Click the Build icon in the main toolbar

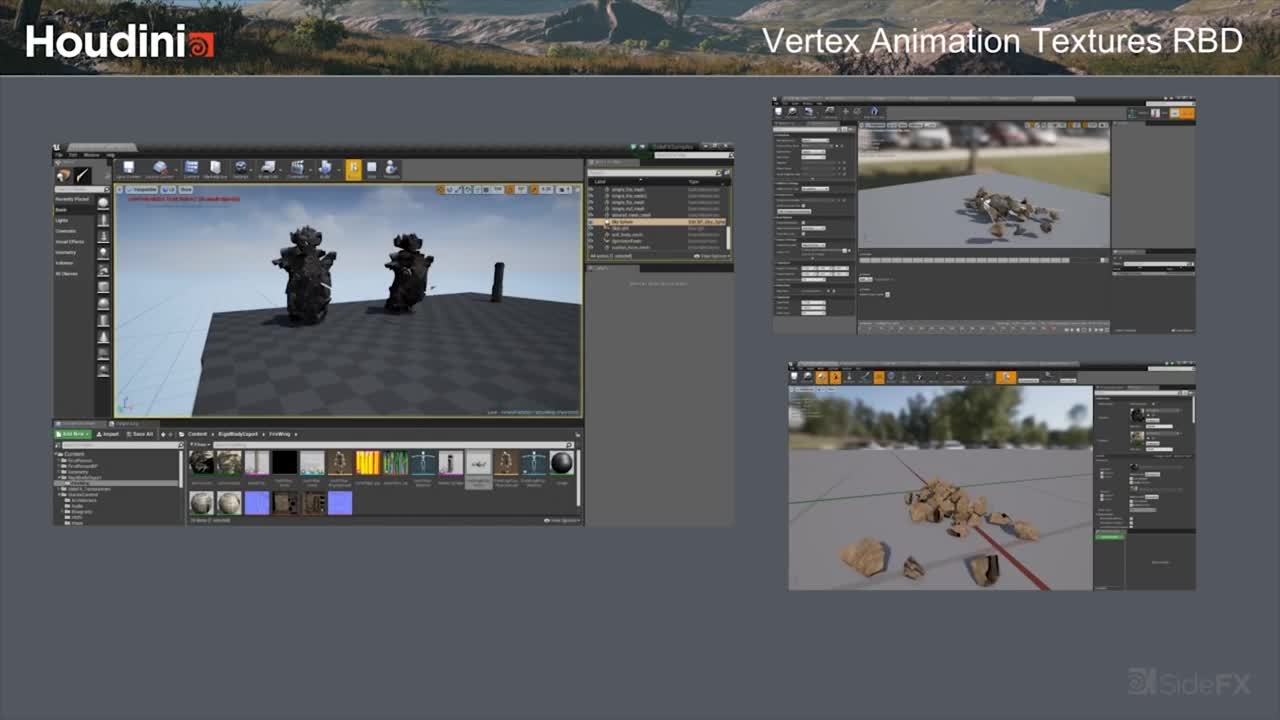click(x=327, y=169)
